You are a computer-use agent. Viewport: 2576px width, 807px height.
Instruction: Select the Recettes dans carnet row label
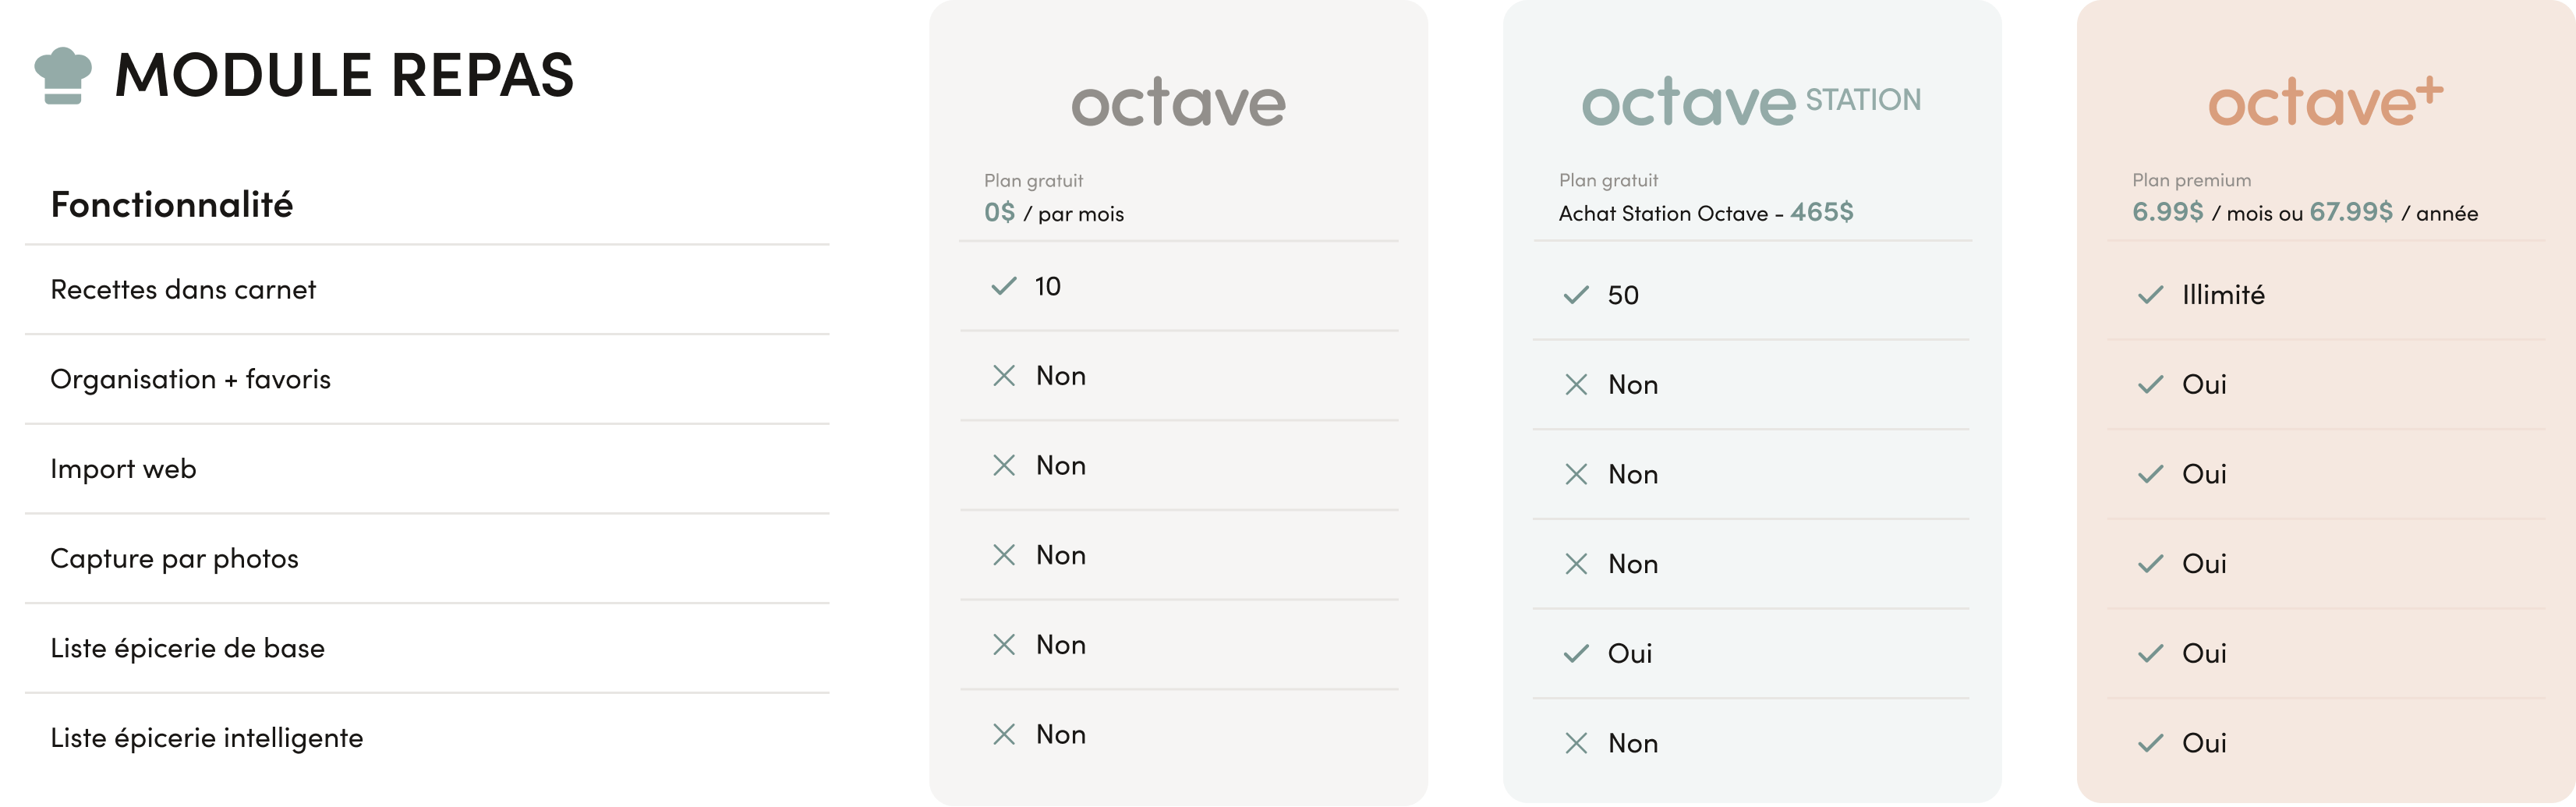(x=183, y=290)
